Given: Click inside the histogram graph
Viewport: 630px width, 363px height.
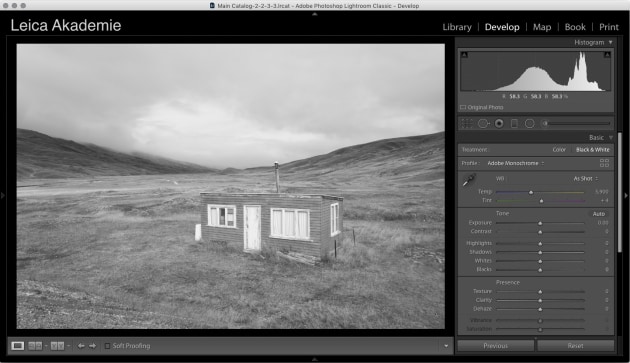Looking at the screenshot, I should pos(536,71).
